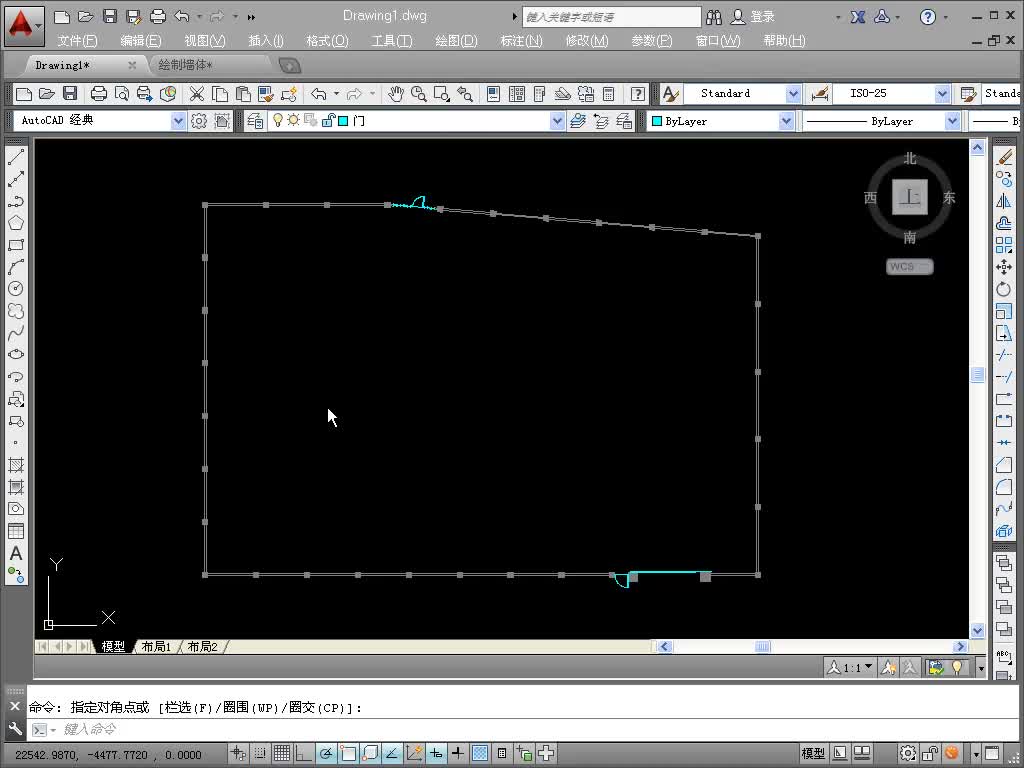Open the layer list dropdown showing 门
Viewport: 1024px width, 768px height.
(557, 121)
